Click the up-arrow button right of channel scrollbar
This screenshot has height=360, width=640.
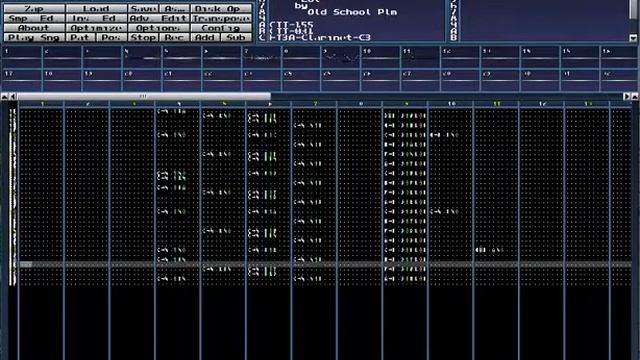pyautogui.click(x=635, y=96)
